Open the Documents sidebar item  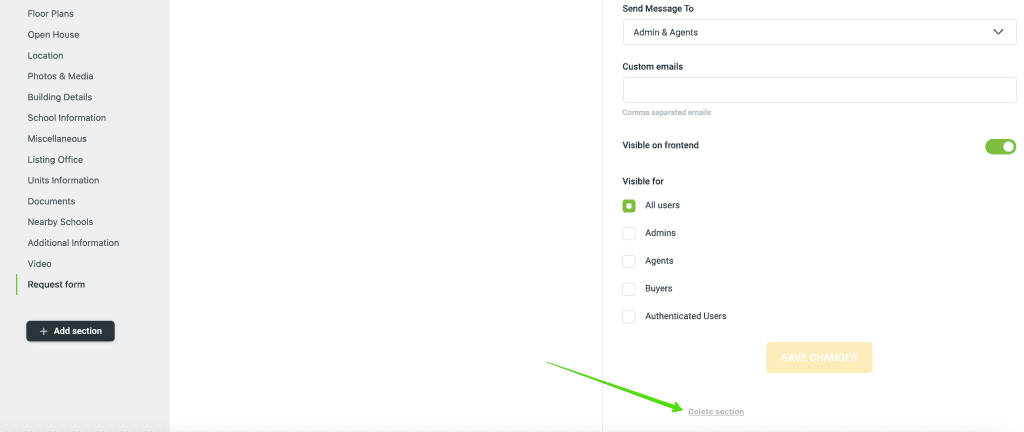tap(51, 201)
